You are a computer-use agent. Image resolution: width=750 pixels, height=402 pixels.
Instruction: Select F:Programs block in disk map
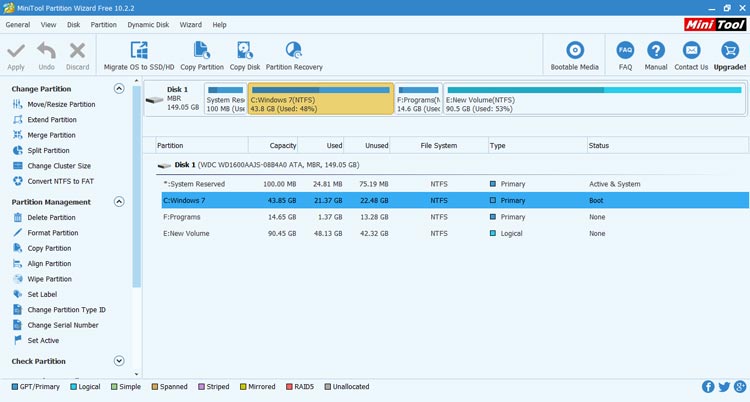[x=419, y=99]
